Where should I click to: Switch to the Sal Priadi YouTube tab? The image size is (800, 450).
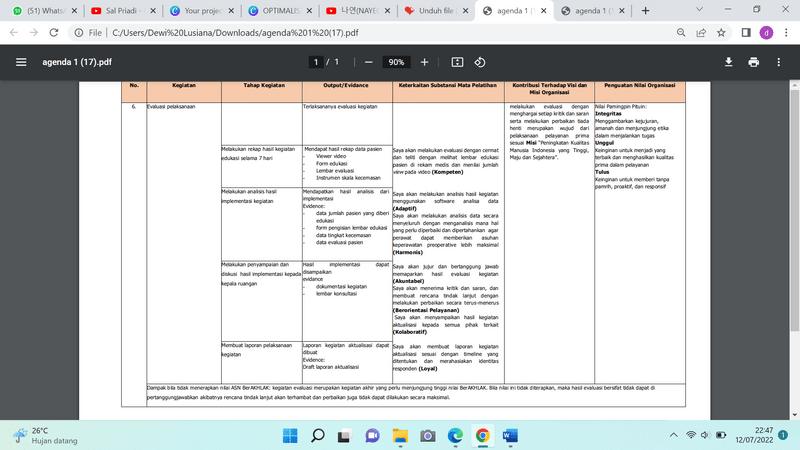(x=123, y=11)
